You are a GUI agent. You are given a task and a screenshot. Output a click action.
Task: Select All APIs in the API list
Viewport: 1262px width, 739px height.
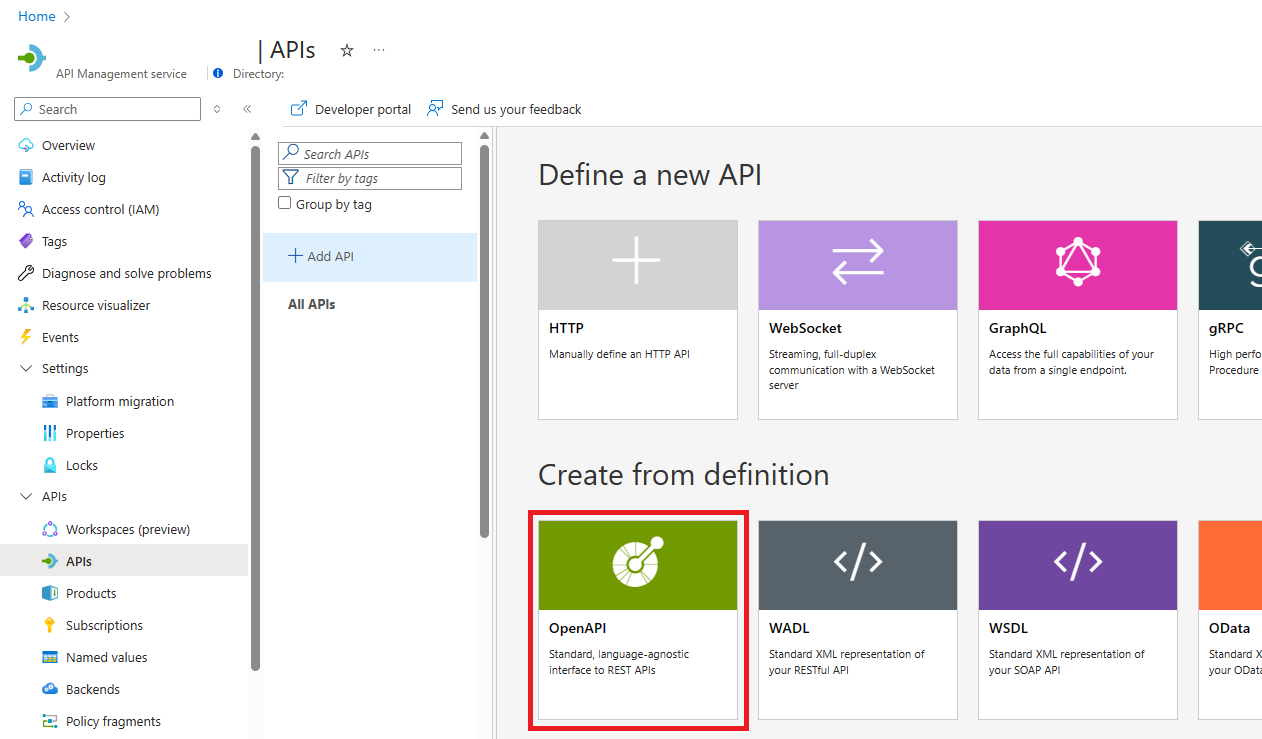(310, 304)
